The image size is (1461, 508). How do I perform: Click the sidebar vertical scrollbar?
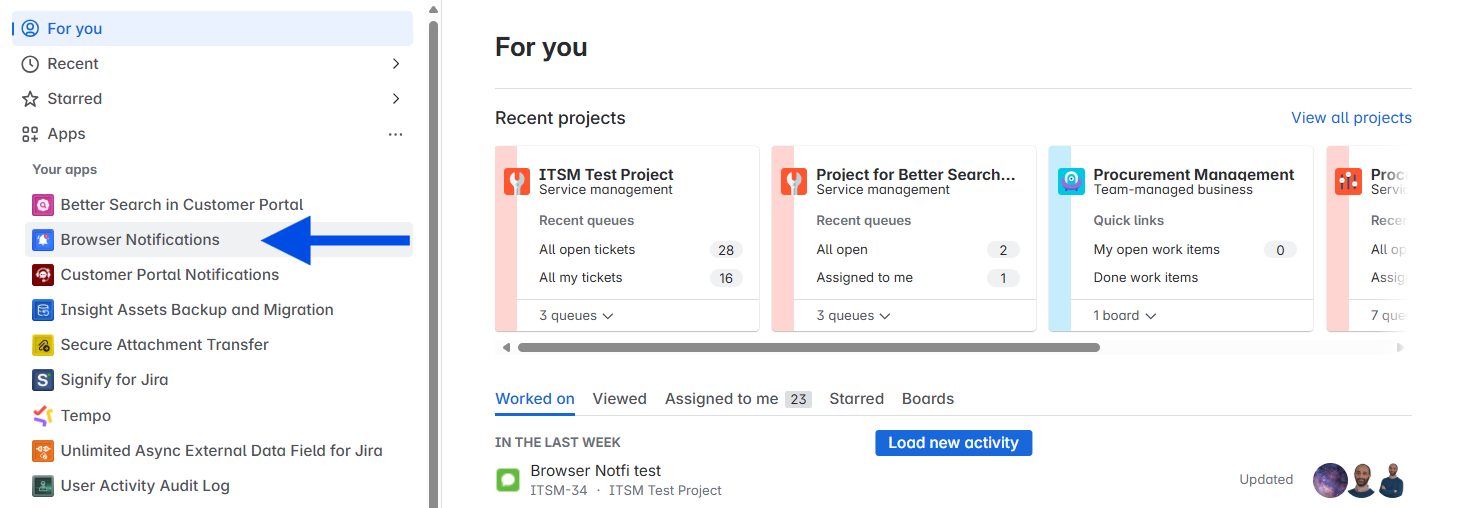433,262
